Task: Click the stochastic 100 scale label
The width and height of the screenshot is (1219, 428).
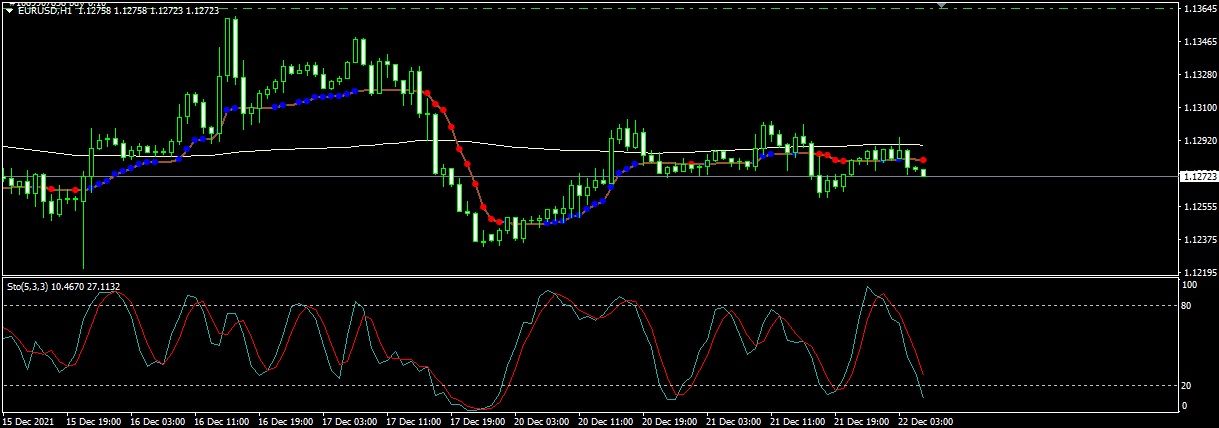Action: (x=1190, y=285)
